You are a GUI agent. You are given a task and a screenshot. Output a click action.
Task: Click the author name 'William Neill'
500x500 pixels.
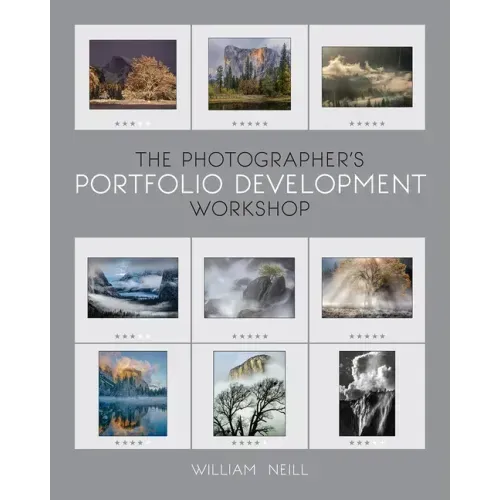[x=250, y=470]
